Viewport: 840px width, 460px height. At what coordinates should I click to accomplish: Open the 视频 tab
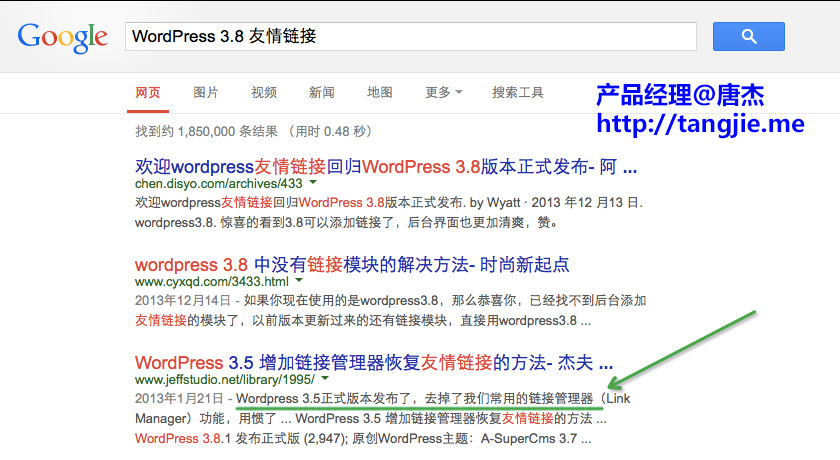click(x=264, y=93)
